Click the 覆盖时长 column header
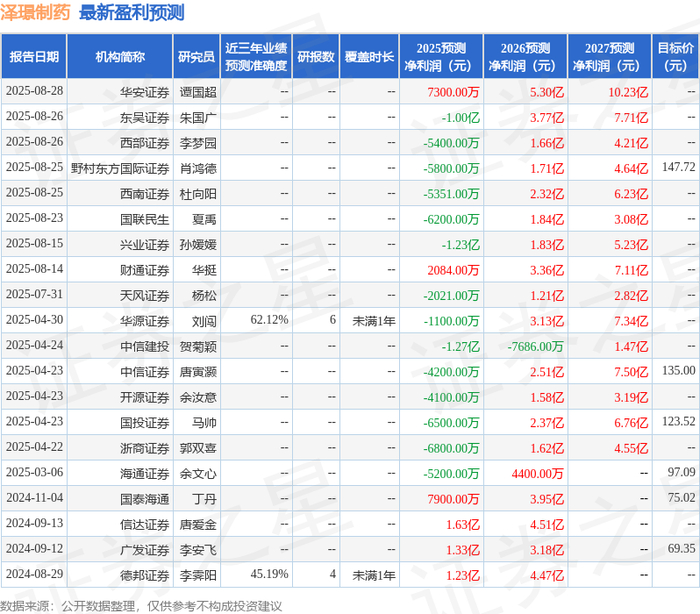 (x=369, y=57)
